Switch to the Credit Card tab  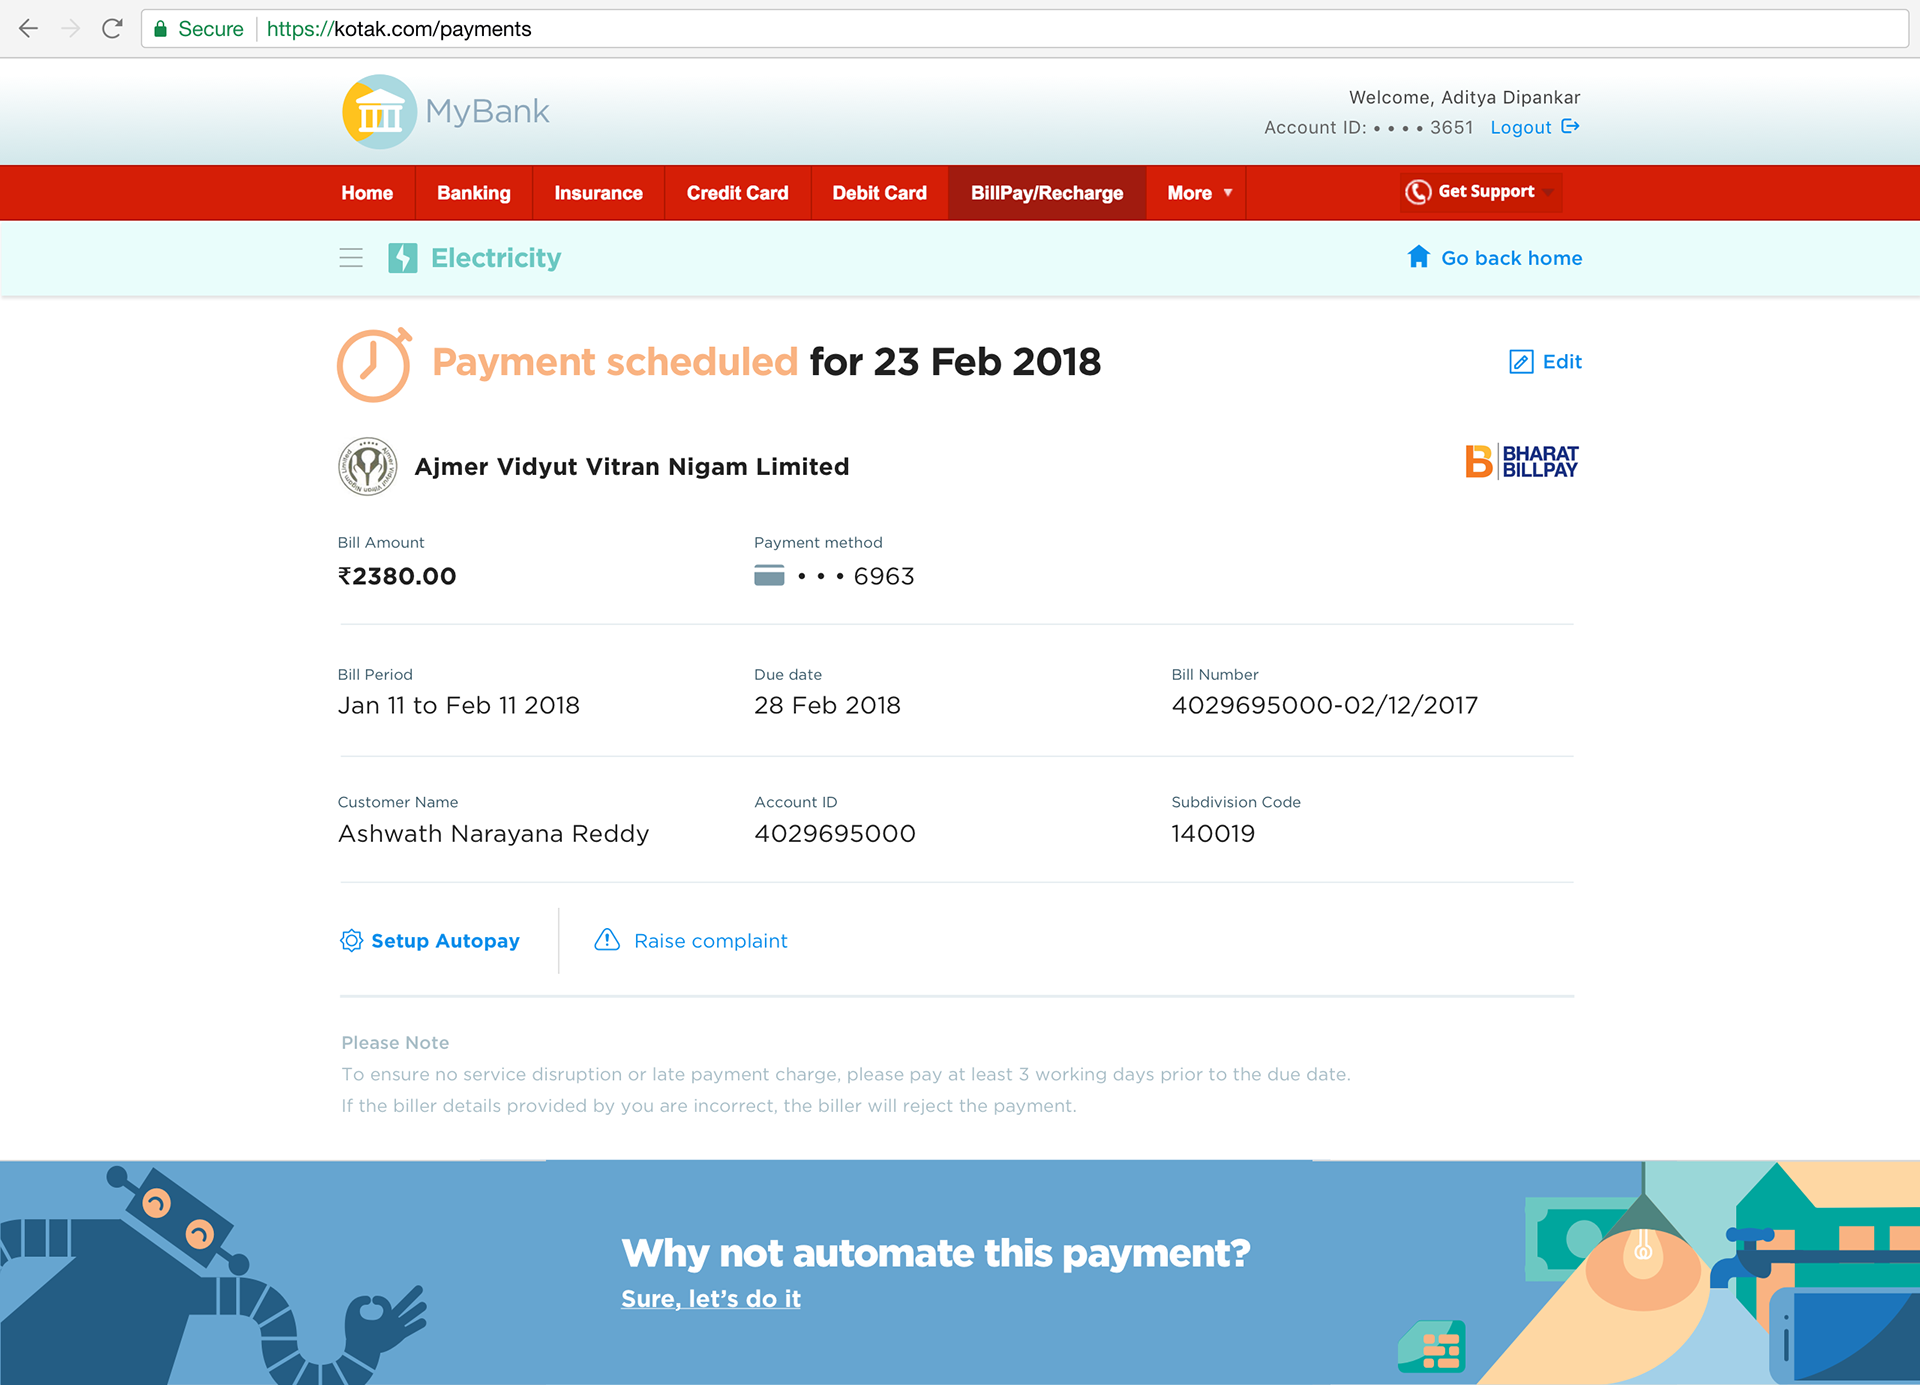click(737, 193)
